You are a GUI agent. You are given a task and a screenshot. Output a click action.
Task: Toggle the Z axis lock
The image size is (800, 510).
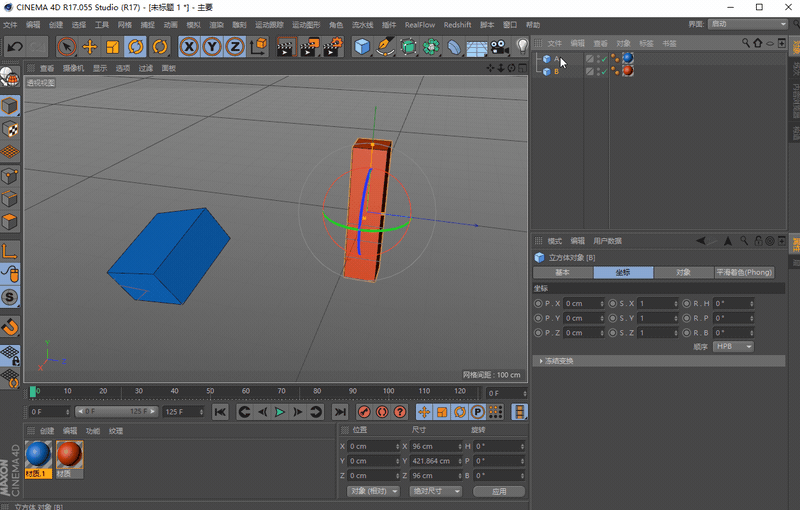[x=235, y=47]
